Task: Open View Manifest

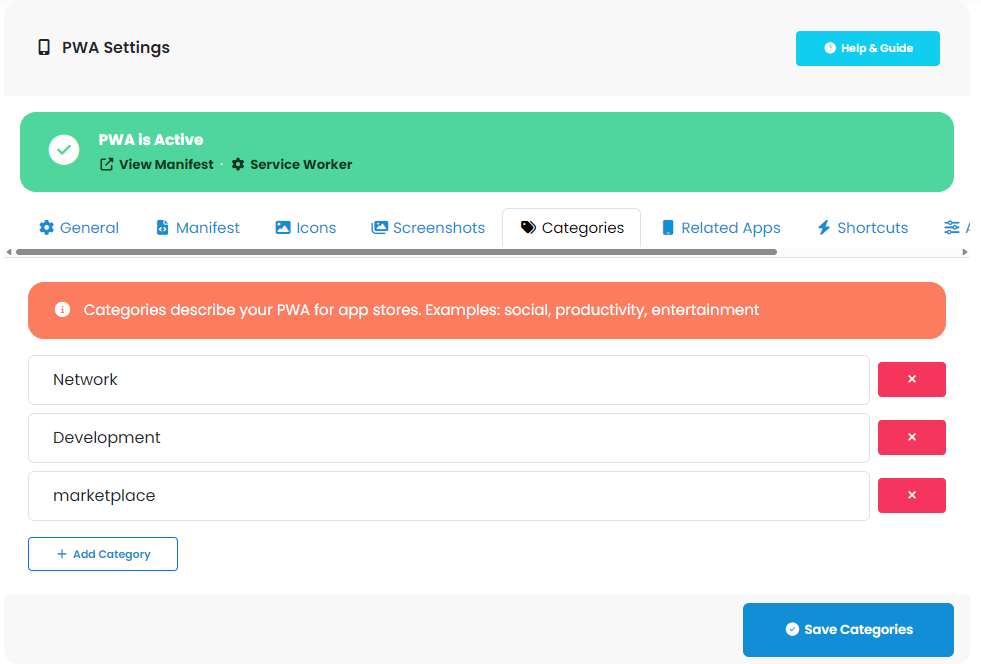Action: 156,164
